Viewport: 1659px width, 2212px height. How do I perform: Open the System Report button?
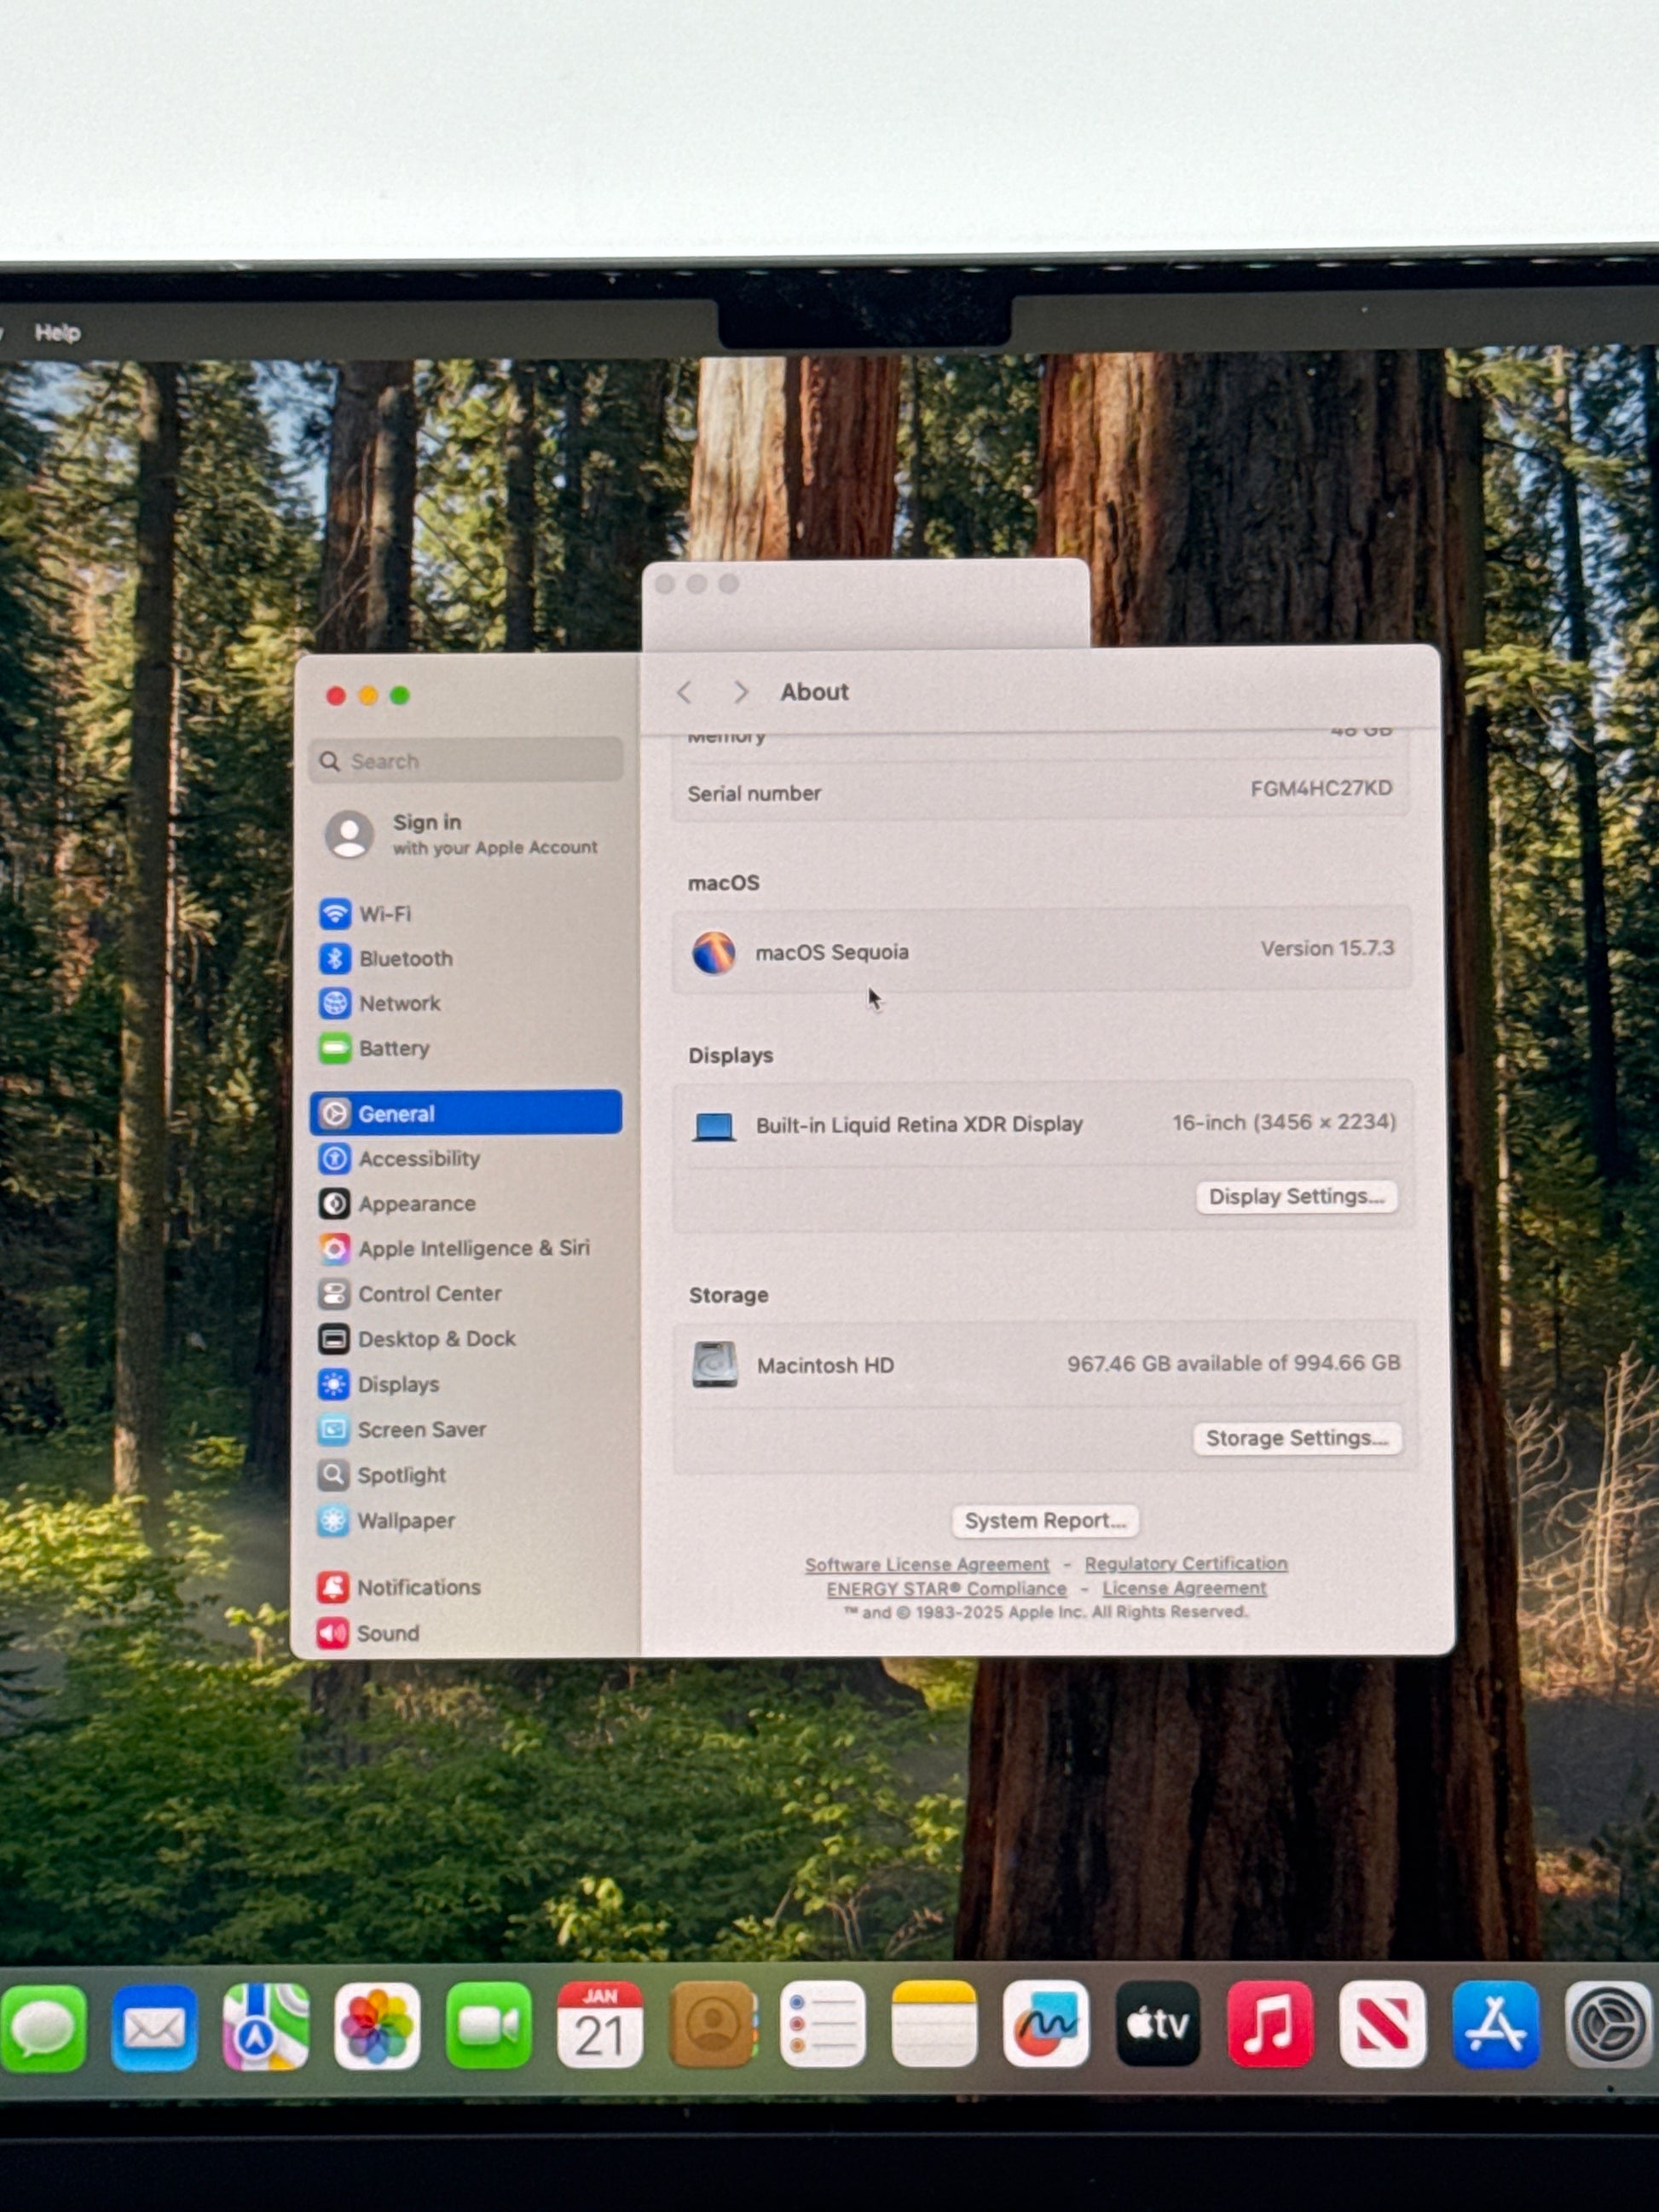point(1044,1521)
